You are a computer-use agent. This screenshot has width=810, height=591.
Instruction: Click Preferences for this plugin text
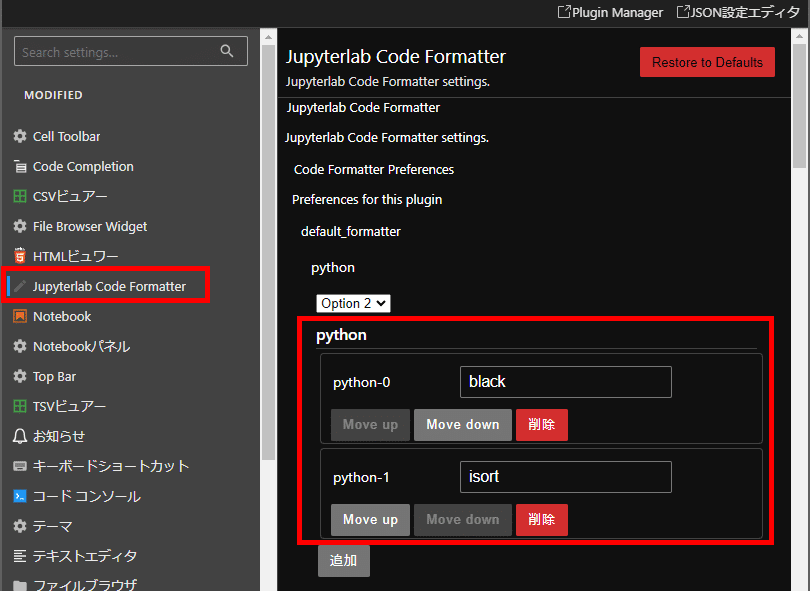[x=367, y=199]
